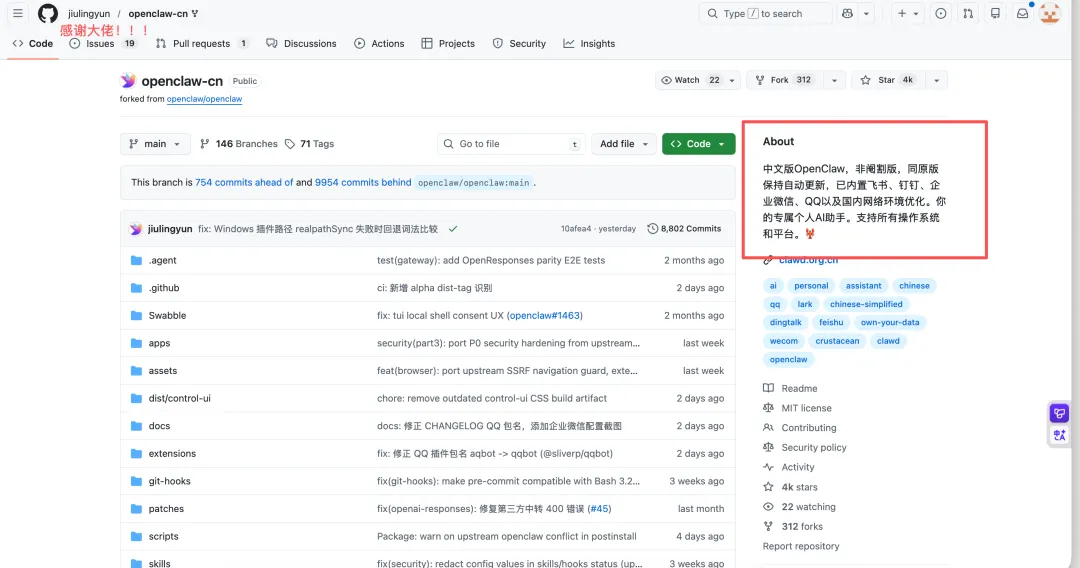Screen dimensions: 1080x568
Task: Click the commit status check mark
Action: point(453,229)
